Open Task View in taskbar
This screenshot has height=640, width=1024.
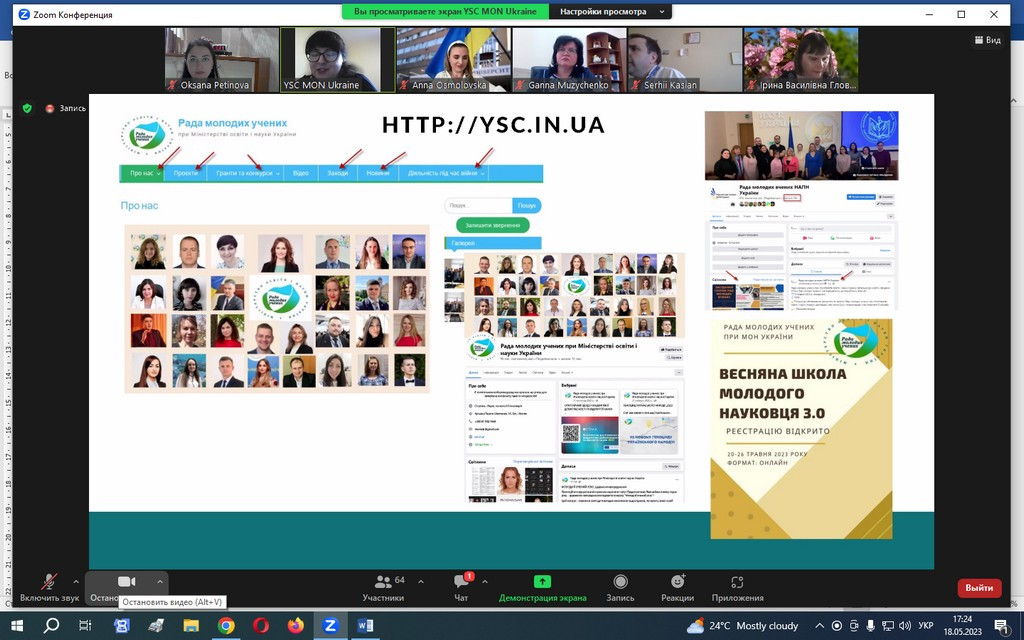click(85, 626)
